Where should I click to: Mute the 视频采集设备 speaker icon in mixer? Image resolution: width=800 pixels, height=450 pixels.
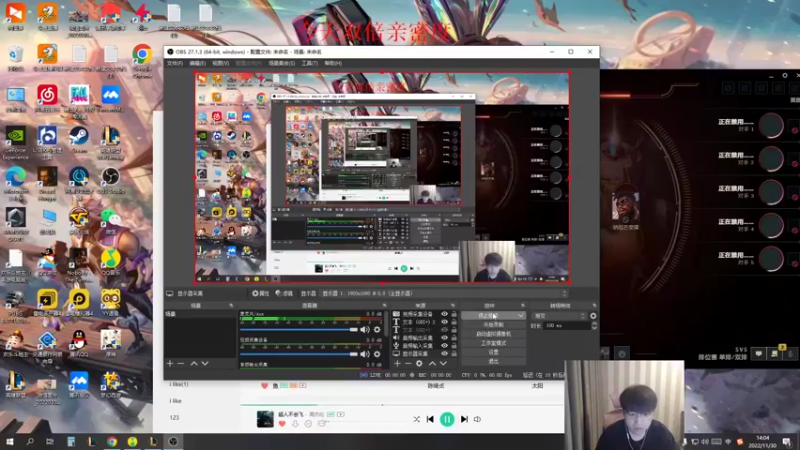[x=365, y=354]
